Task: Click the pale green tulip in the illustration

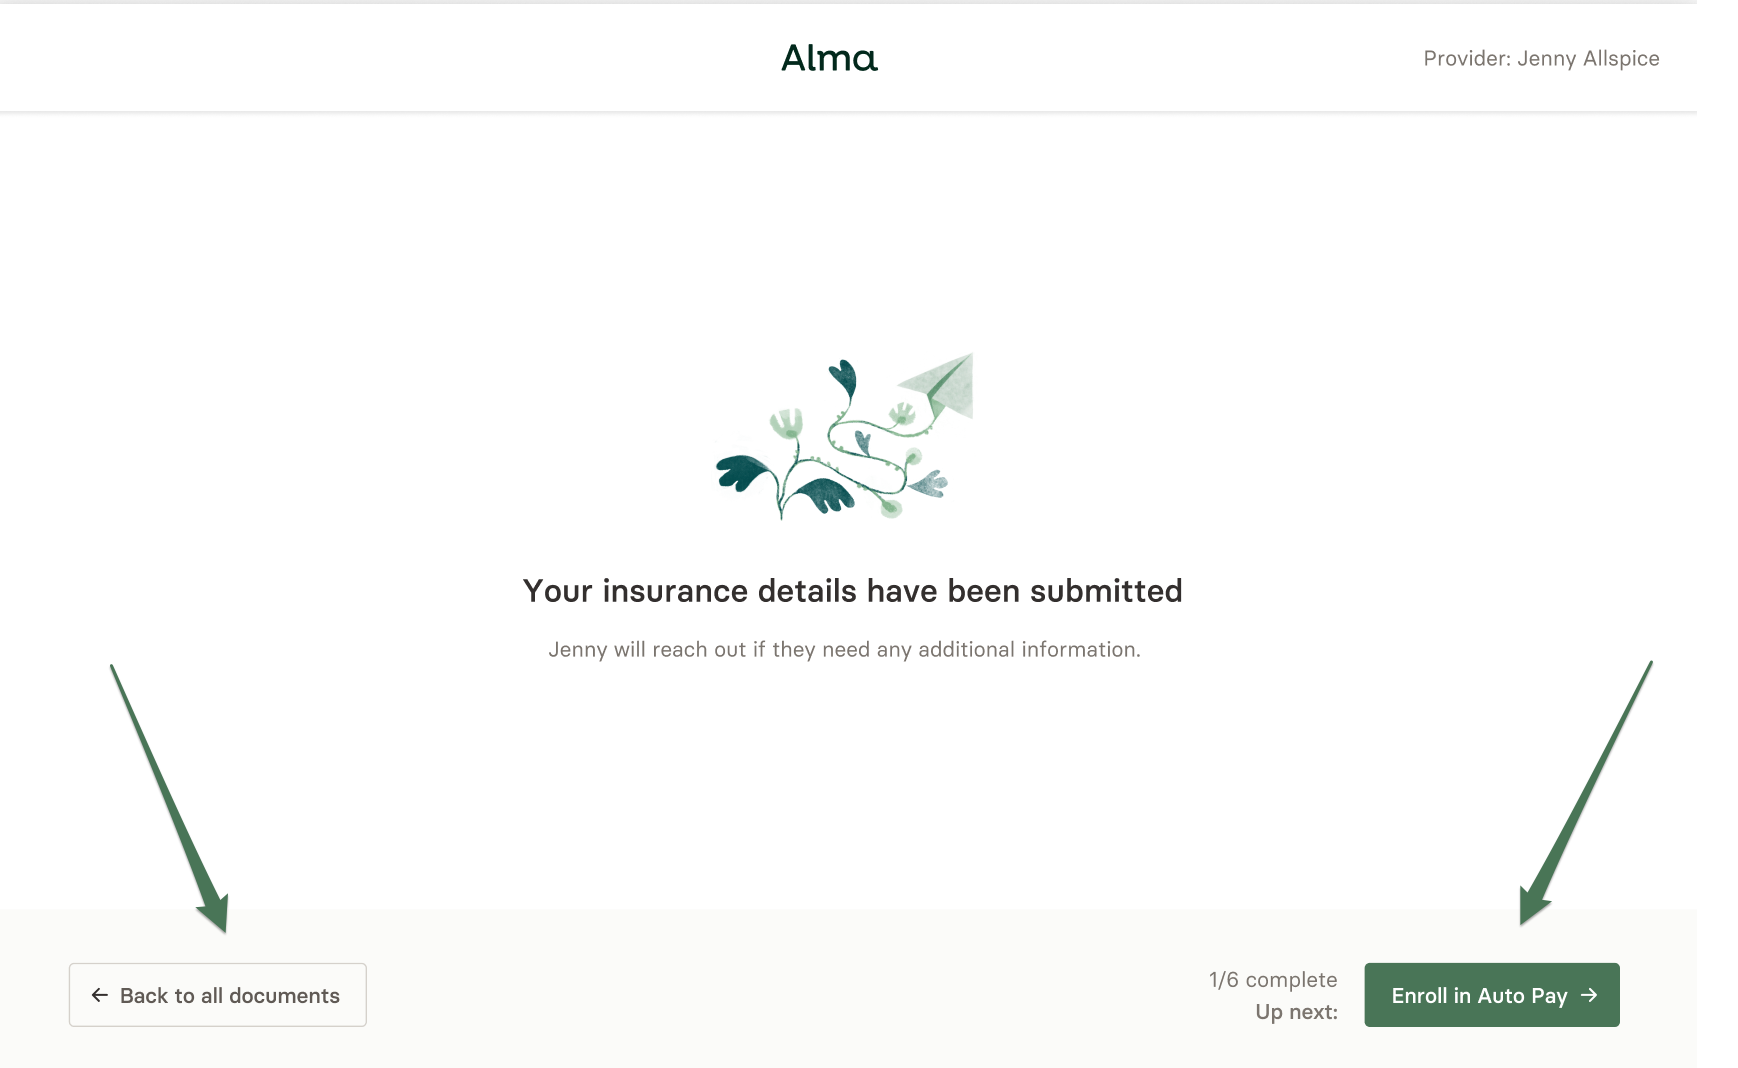Action: tap(787, 423)
